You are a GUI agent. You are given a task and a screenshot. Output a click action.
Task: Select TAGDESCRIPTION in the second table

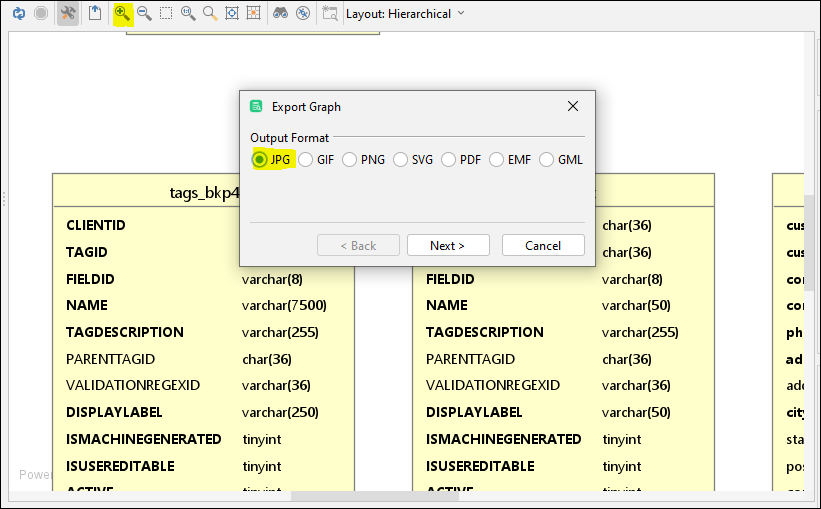pos(485,332)
